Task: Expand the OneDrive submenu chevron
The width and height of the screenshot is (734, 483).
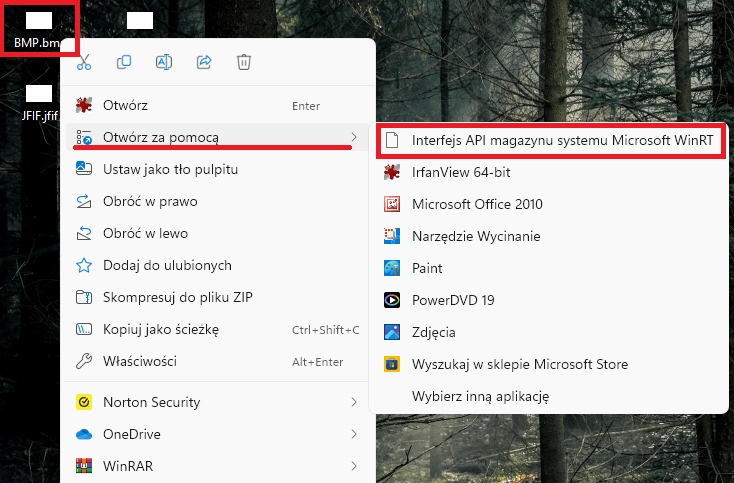Action: 354,434
